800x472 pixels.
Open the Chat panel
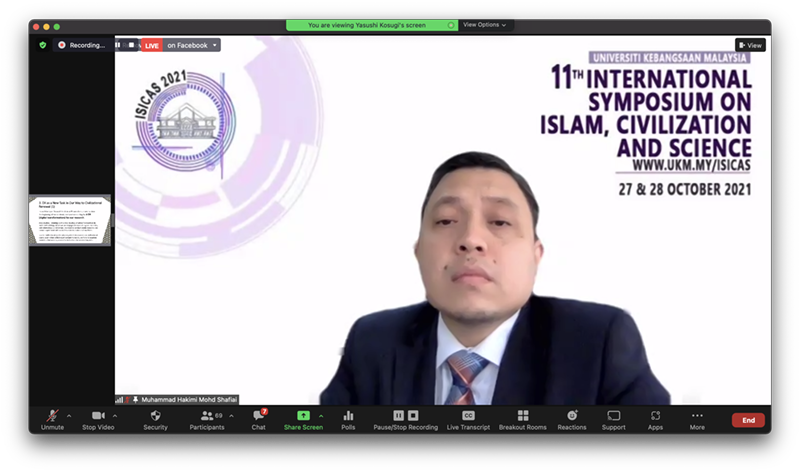click(x=258, y=418)
